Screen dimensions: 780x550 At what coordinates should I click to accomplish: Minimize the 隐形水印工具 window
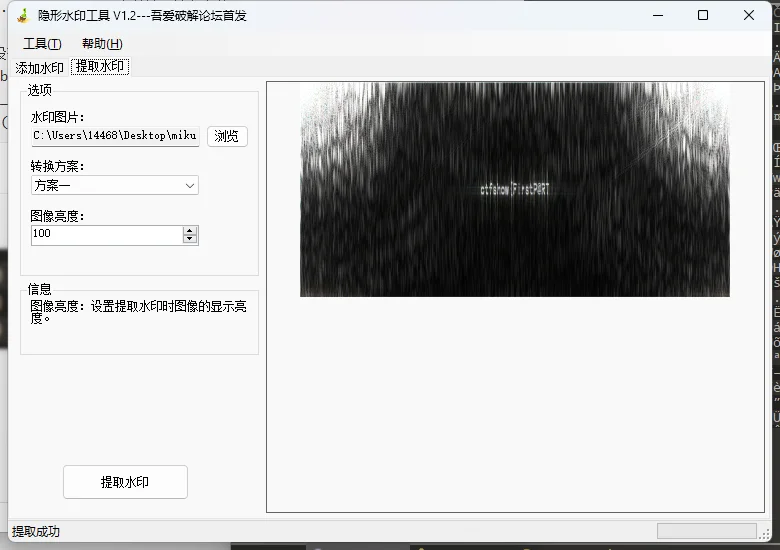tap(657, 15)
